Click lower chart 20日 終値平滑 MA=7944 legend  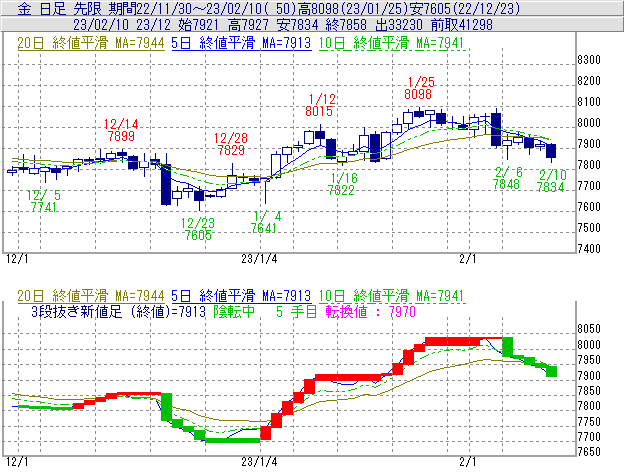tap(91, 296)
